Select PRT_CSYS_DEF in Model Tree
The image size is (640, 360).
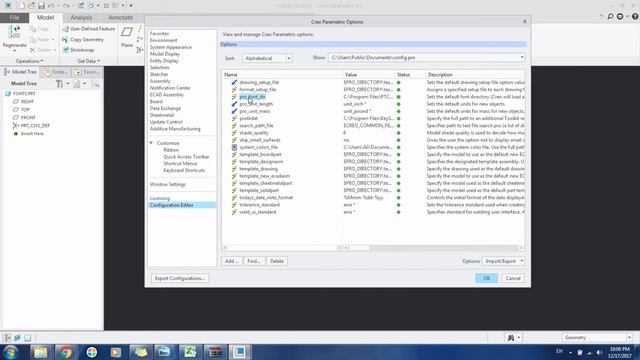pyautogui.click(x=35, y=125)
